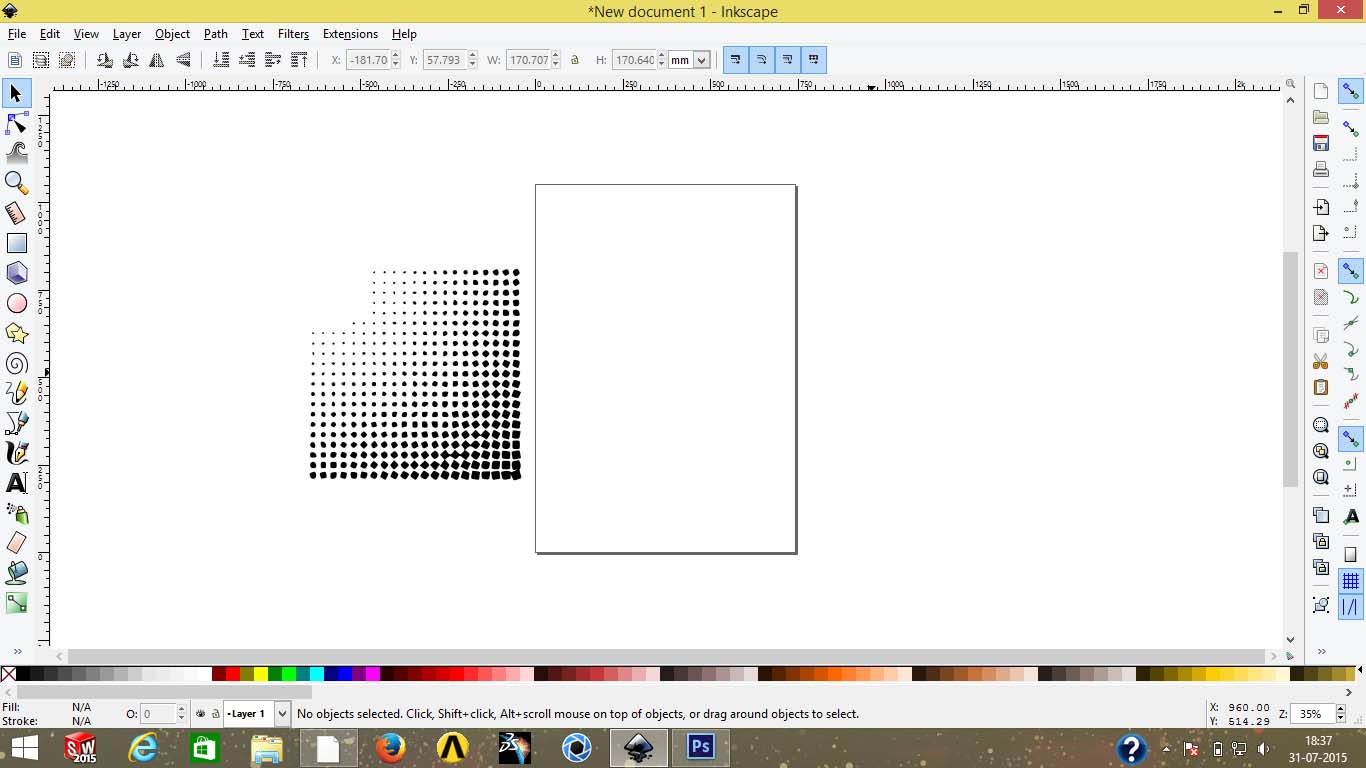Click the Windows Start button

click(25, 748)
